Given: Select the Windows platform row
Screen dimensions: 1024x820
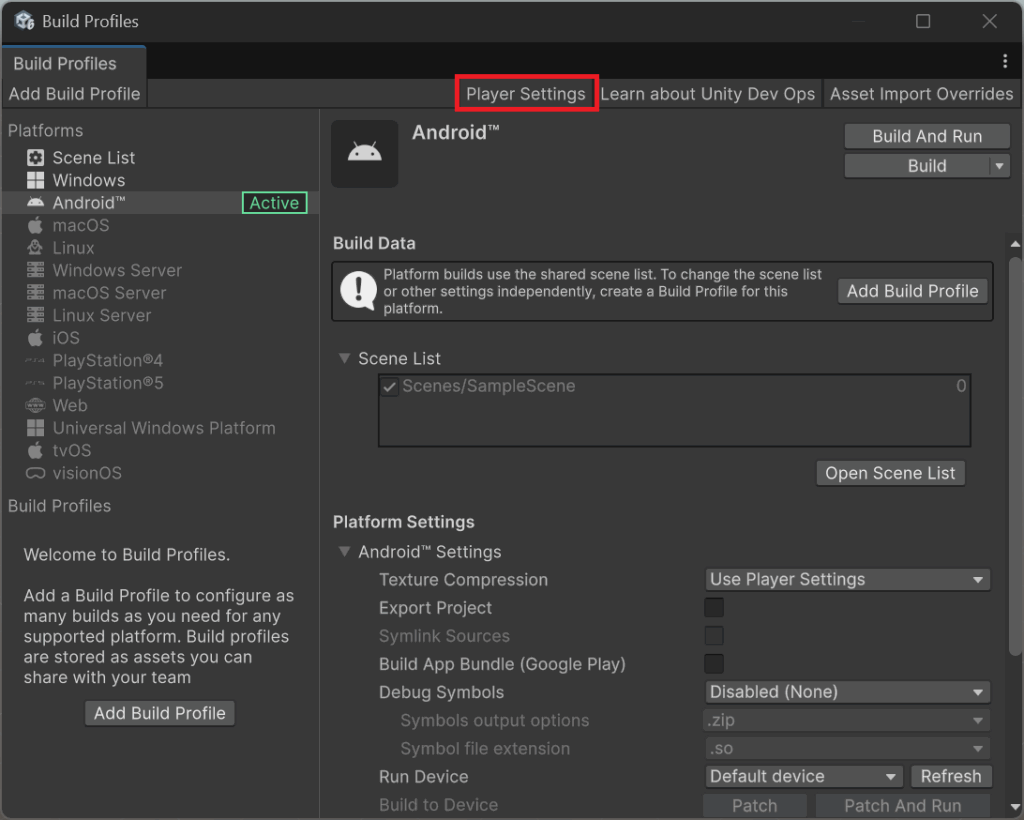Looking at the screenshot, I should point(160,180).
